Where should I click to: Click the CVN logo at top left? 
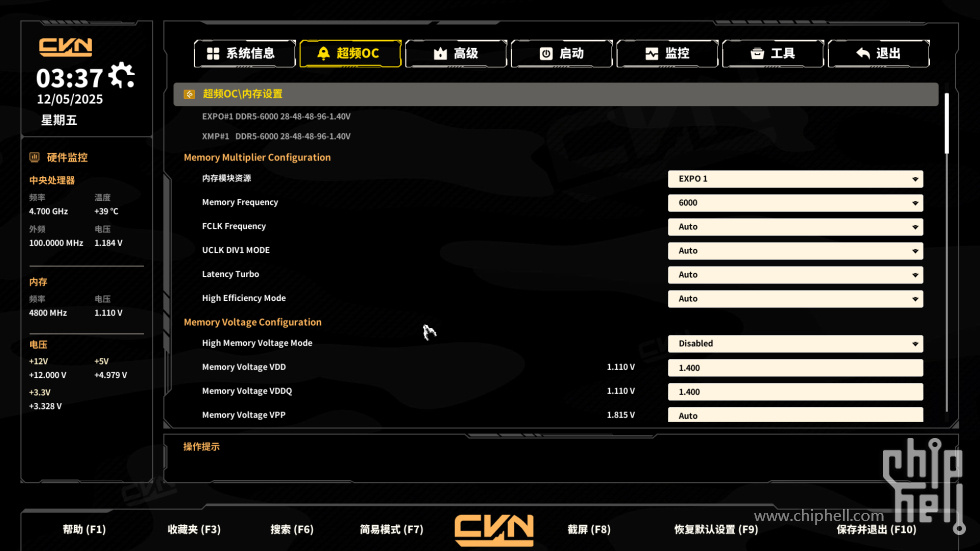66,47
